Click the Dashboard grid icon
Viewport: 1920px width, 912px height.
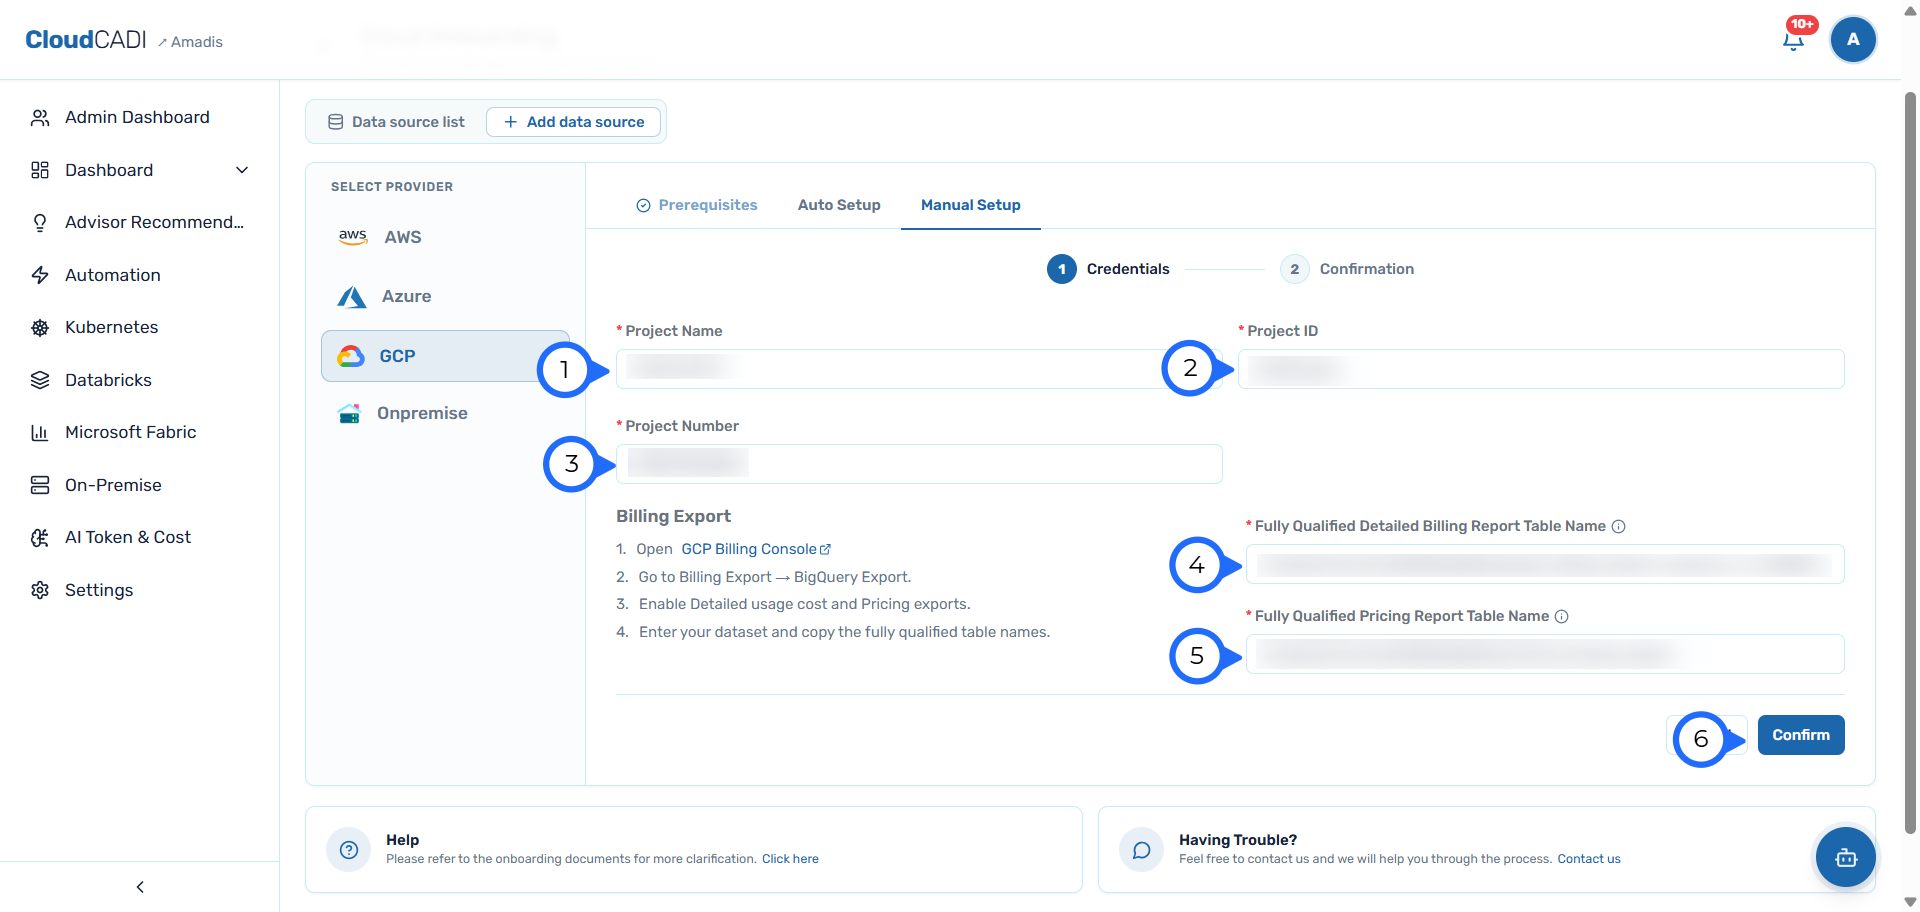40,170
